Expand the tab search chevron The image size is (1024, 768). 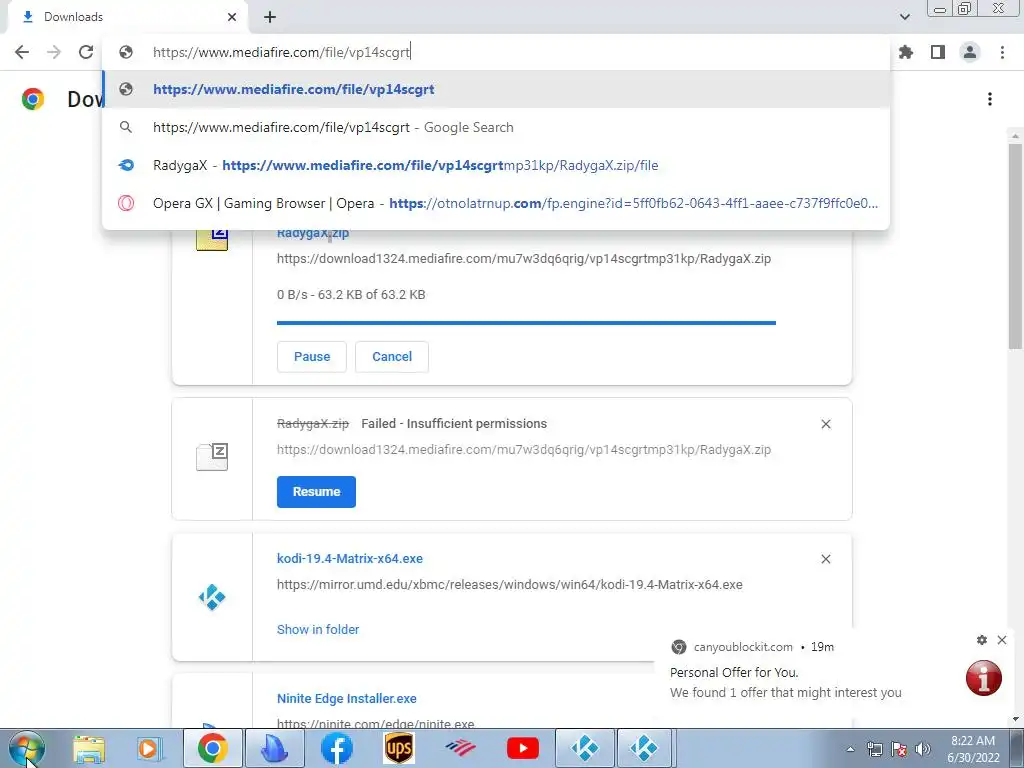(904, 17)
